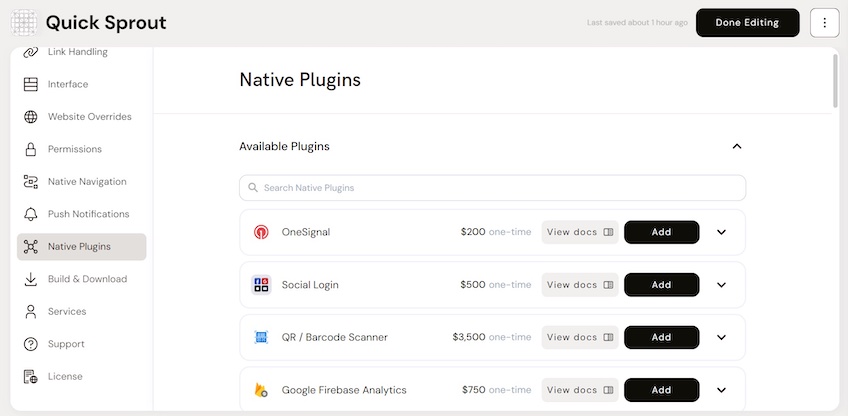View docs for Social Login

tap(580, 285)
